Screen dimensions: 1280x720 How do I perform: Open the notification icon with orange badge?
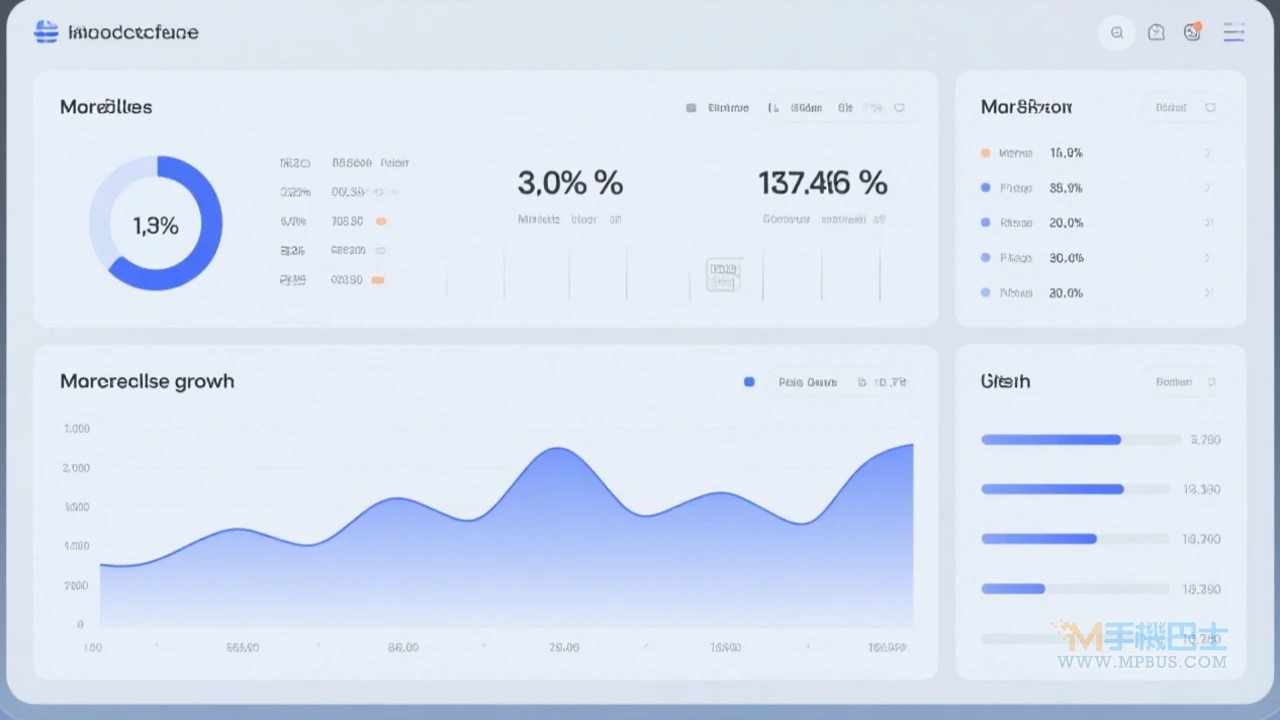(x=1192, y=32)
